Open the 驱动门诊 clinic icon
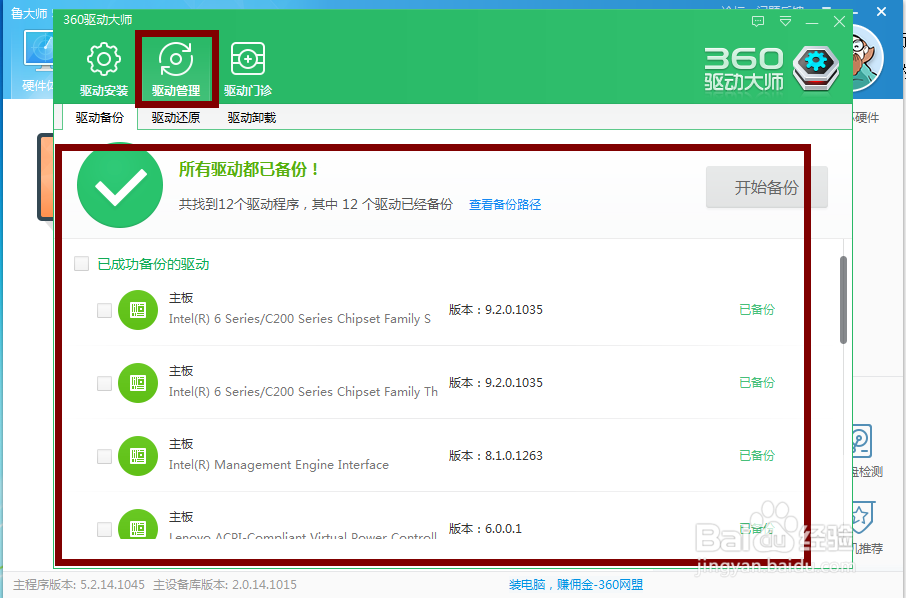 pos(248,59)
